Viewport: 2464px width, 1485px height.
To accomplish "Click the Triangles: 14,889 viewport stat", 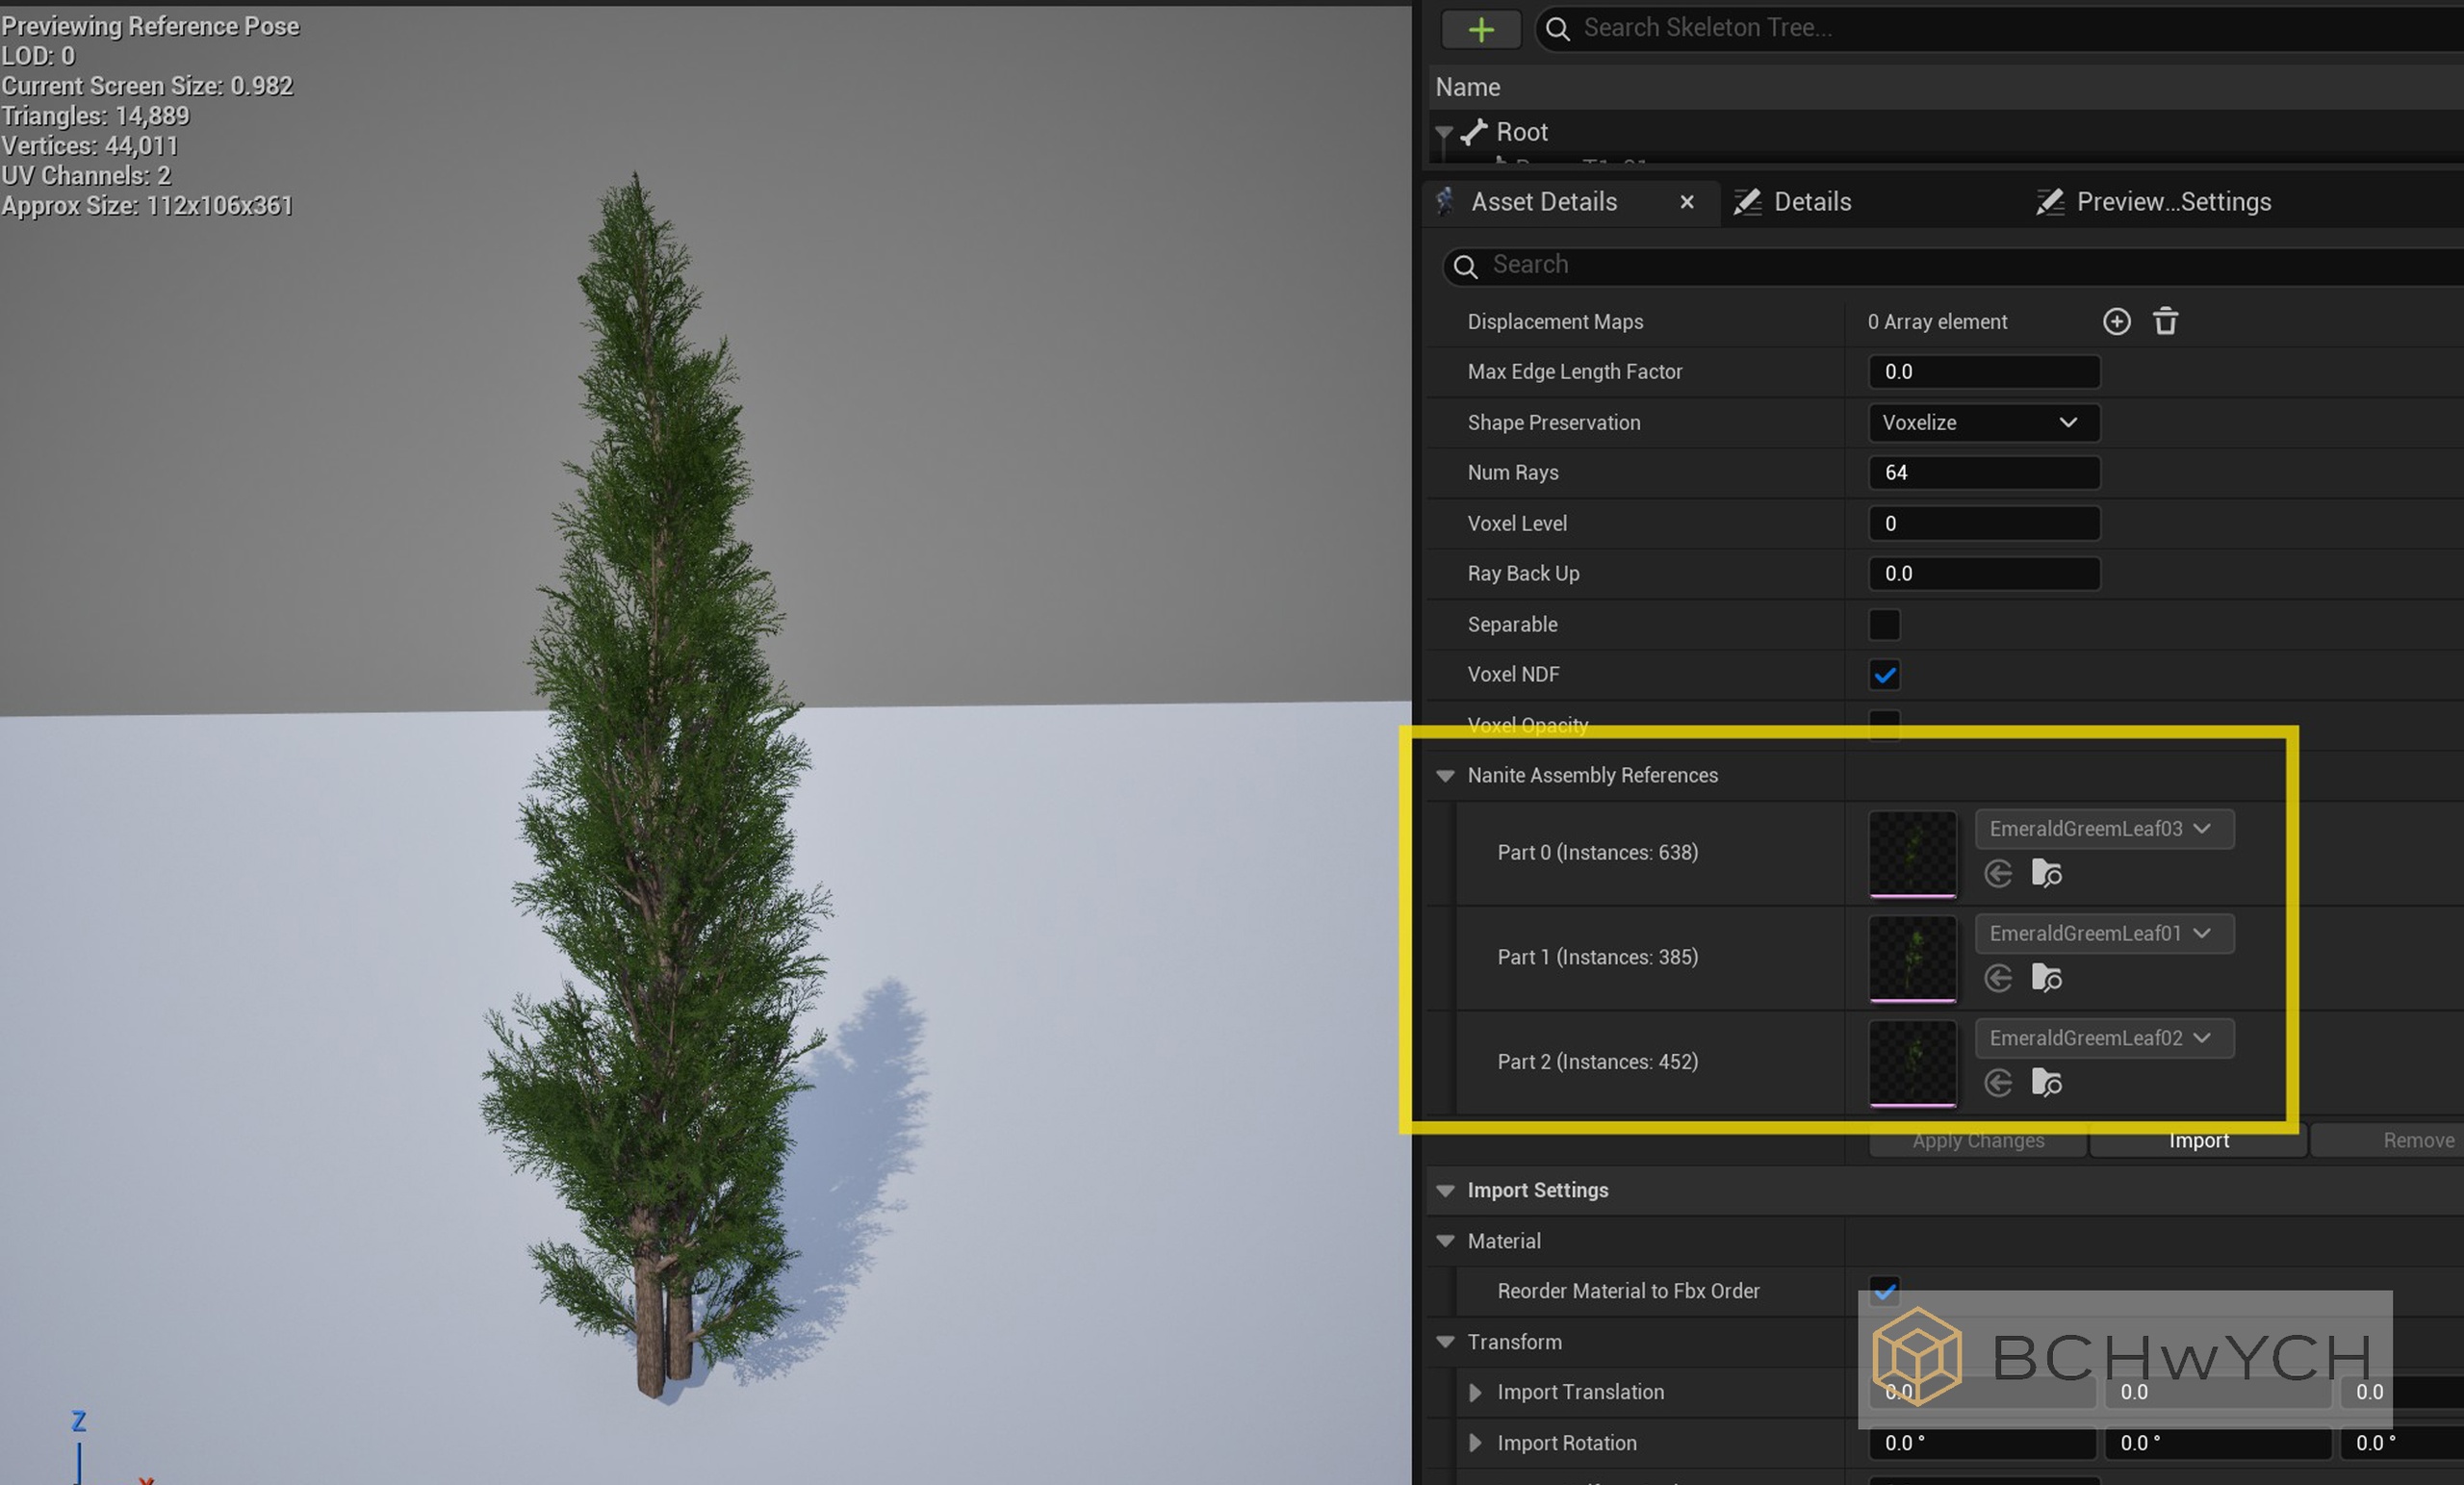I will click(95, 116).
